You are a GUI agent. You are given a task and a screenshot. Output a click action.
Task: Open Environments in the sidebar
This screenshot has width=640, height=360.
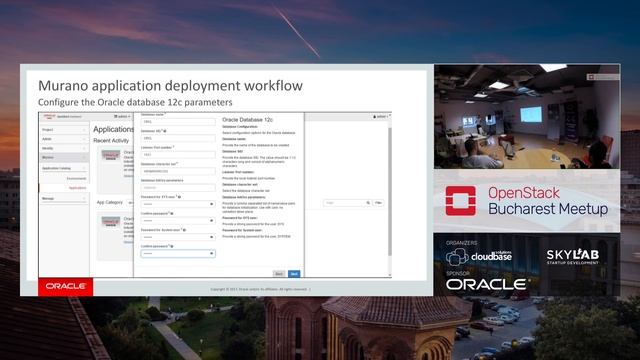pyautogui.click(x=76, y=178)
